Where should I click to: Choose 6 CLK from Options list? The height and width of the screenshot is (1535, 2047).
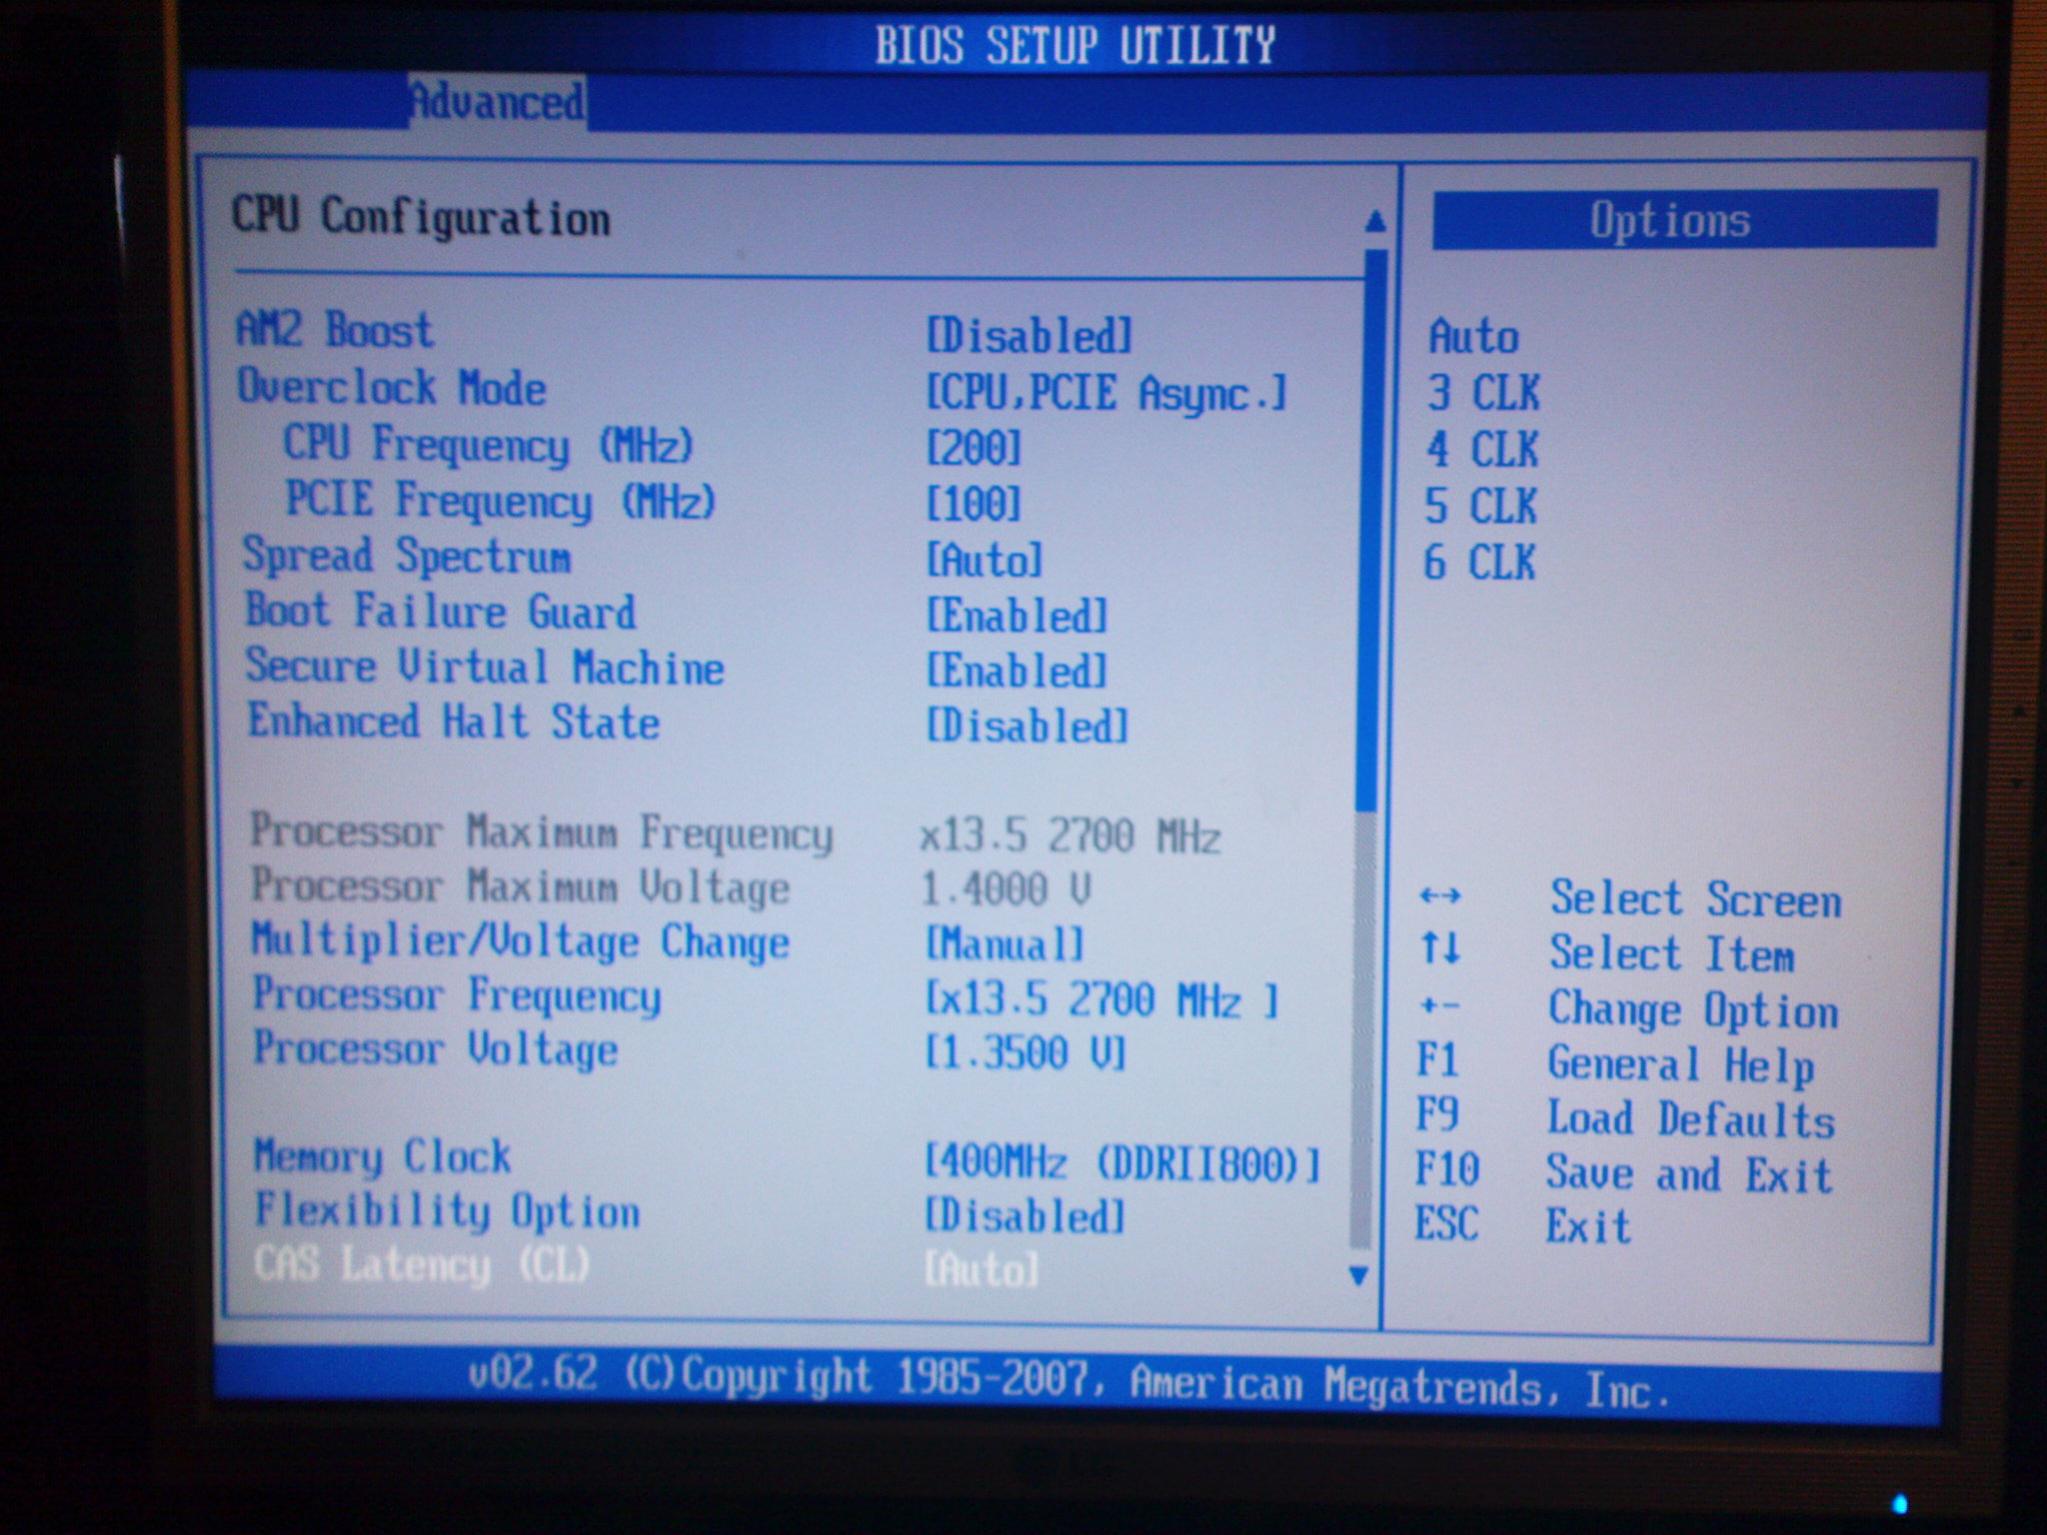point(1479,563)
